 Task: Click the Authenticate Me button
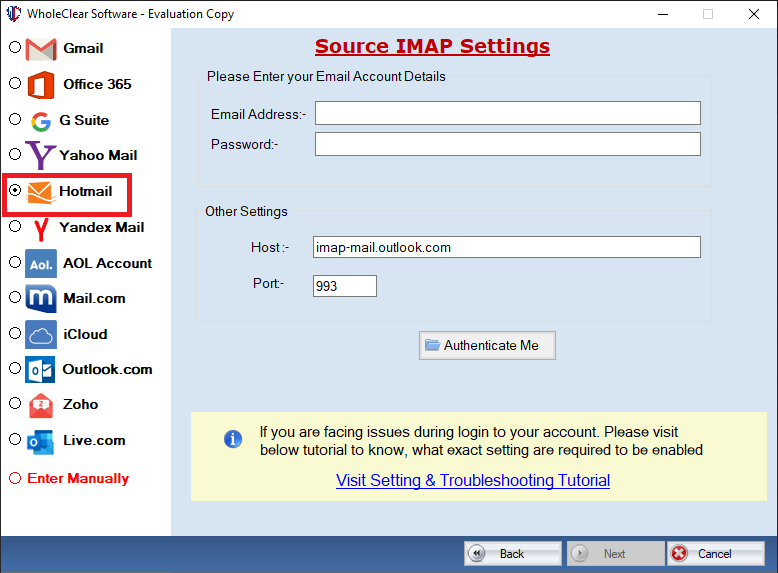tap(487, 345)
